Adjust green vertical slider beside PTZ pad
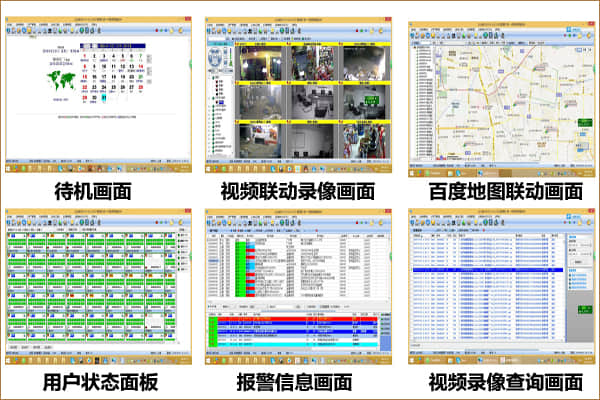 point(231,57)
